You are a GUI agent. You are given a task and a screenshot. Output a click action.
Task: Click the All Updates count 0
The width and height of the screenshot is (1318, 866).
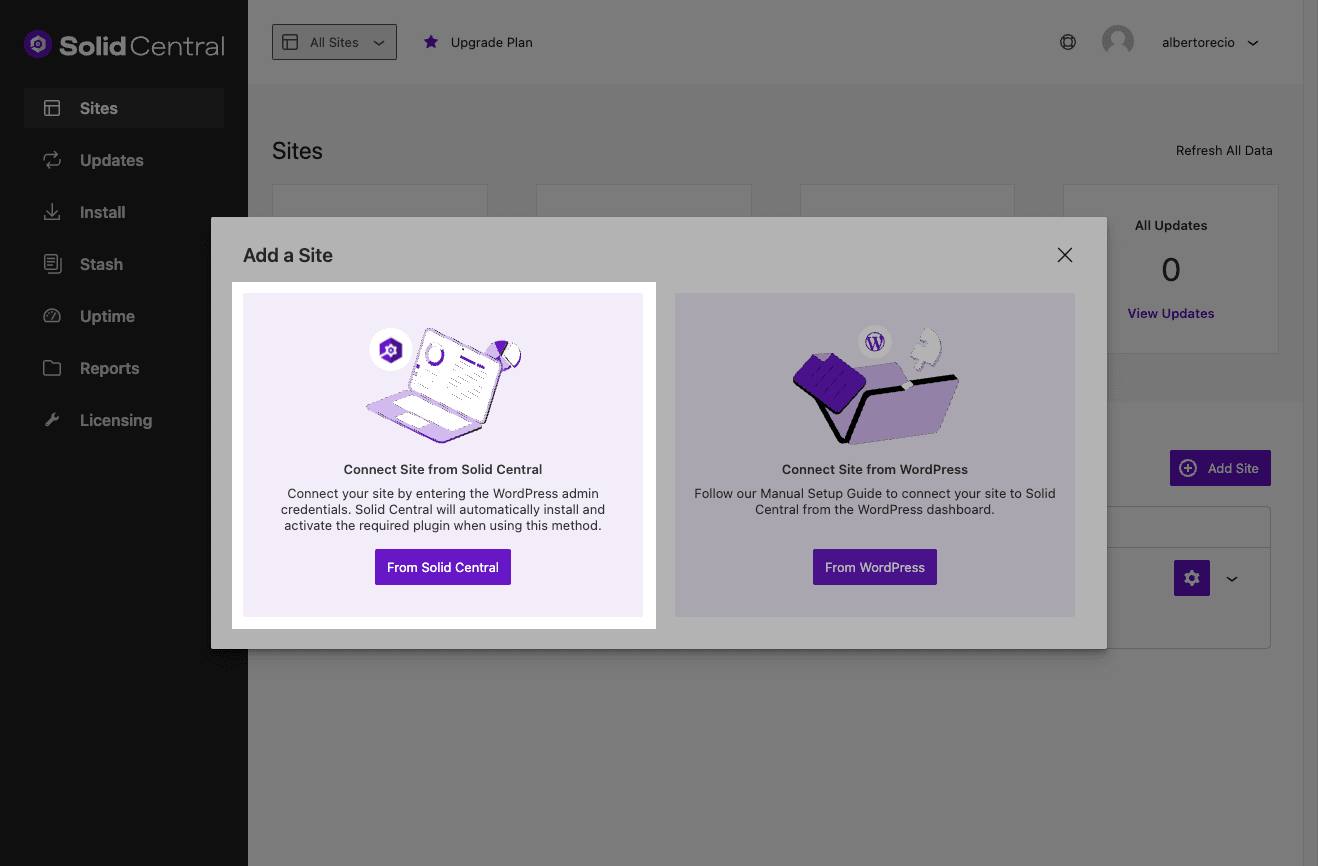click(1171, 270)
